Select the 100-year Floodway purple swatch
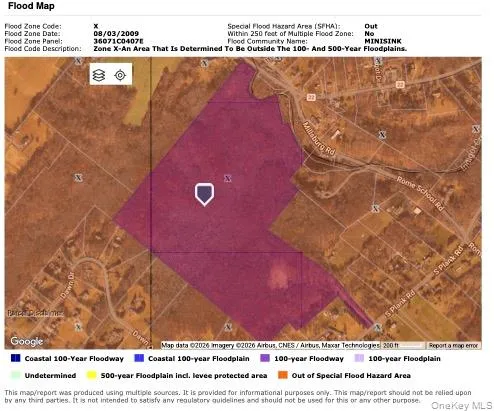 pos(265,358)
